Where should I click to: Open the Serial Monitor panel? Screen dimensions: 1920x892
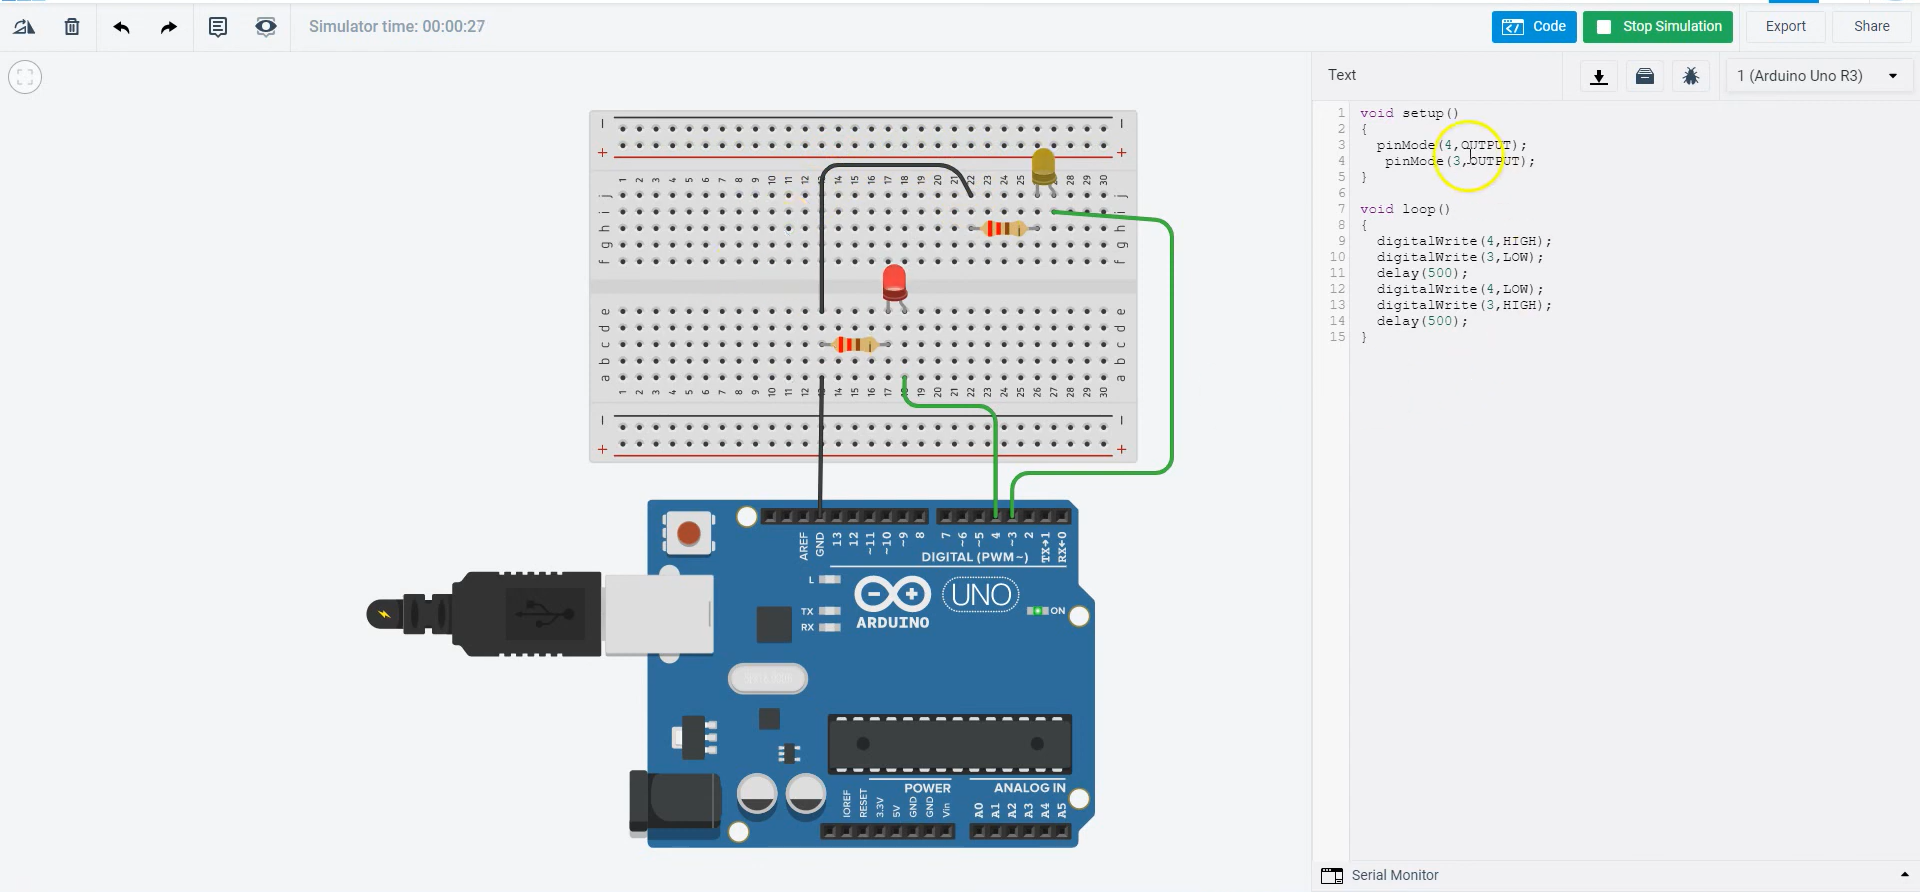click(1395, 875)
